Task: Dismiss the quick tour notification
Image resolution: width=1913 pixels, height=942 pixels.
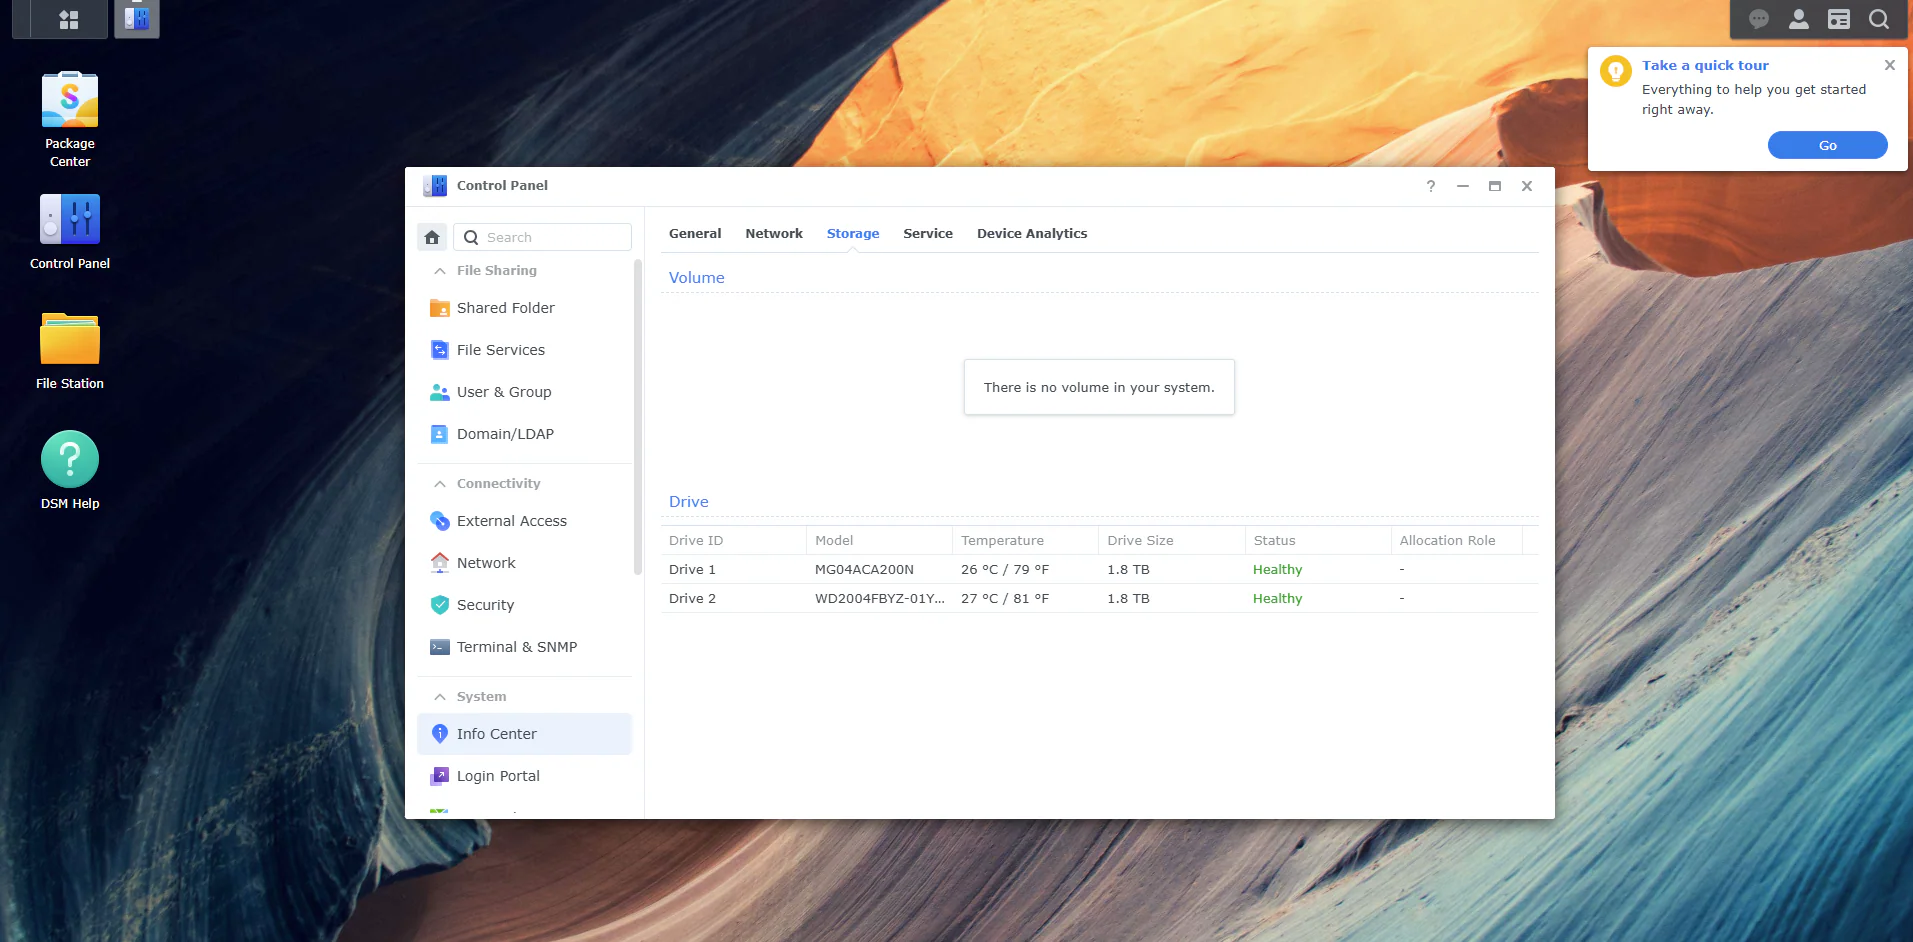Action: (1890, 65)
